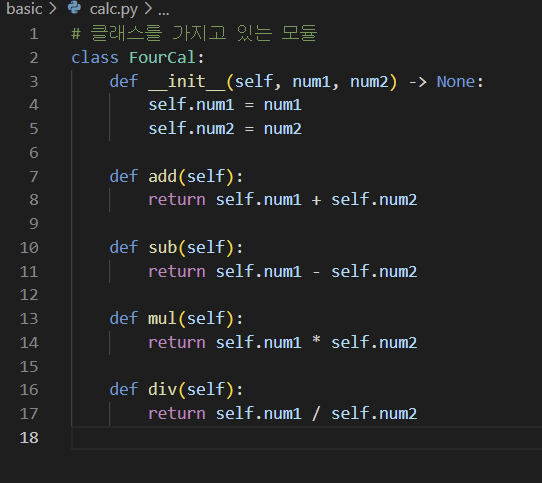Click the Python file icon in breadcrumb
Viewport: 542px width, 483px height.
tap(74, 8)
